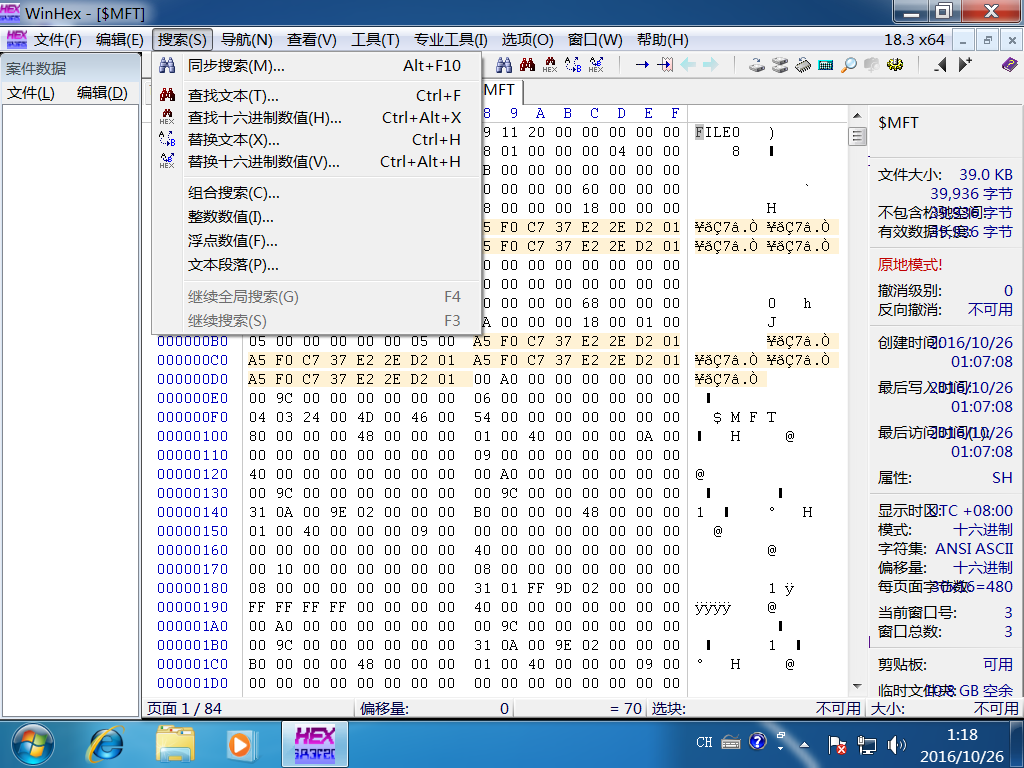Choose 文本段落(P)... menu entry
The height and width of the screenshot is (768, 1024).
[x=316, y=265]
